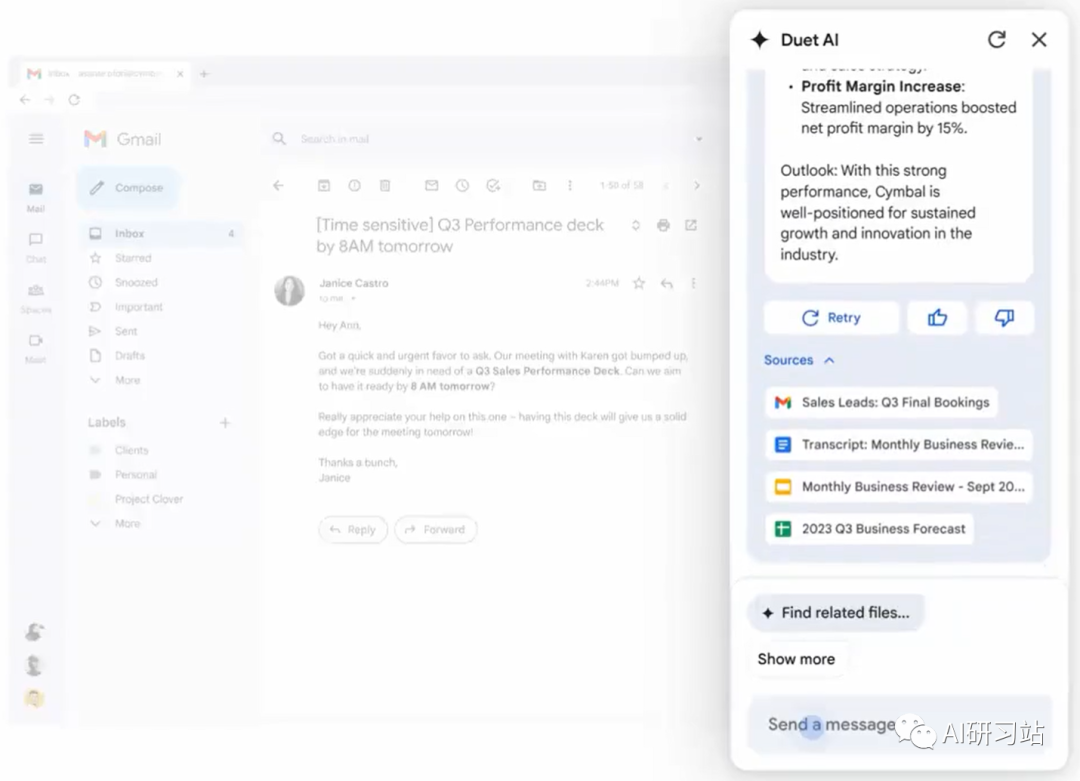Reload the browser page
The height and width of the screenshot is (781, 1080).
click(x=74, y=100)
